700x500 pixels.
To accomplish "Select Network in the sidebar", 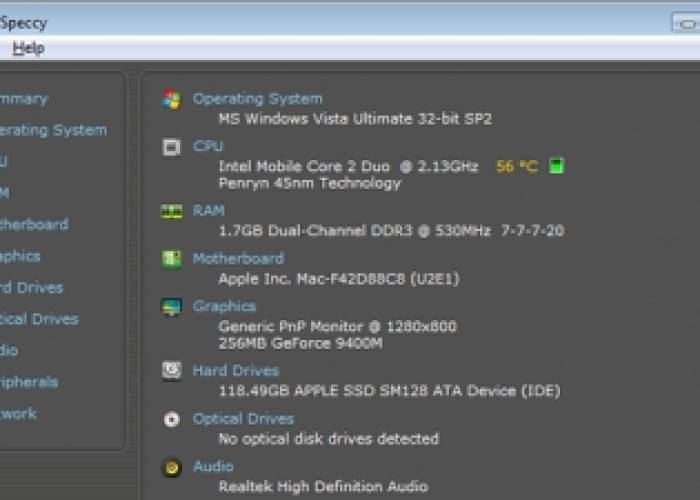I will (18, 414).
